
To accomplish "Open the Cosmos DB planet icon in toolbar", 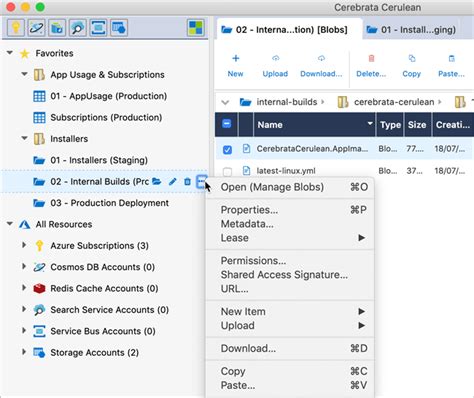I will tap(36, 27).
